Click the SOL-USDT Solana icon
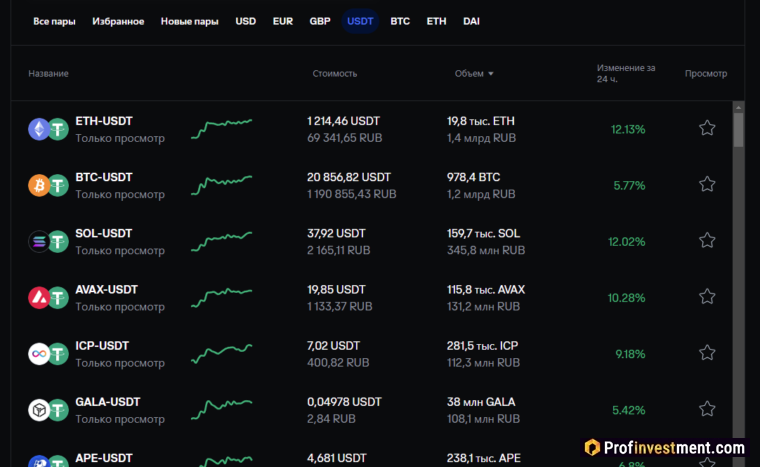 (x=40, y=241)
